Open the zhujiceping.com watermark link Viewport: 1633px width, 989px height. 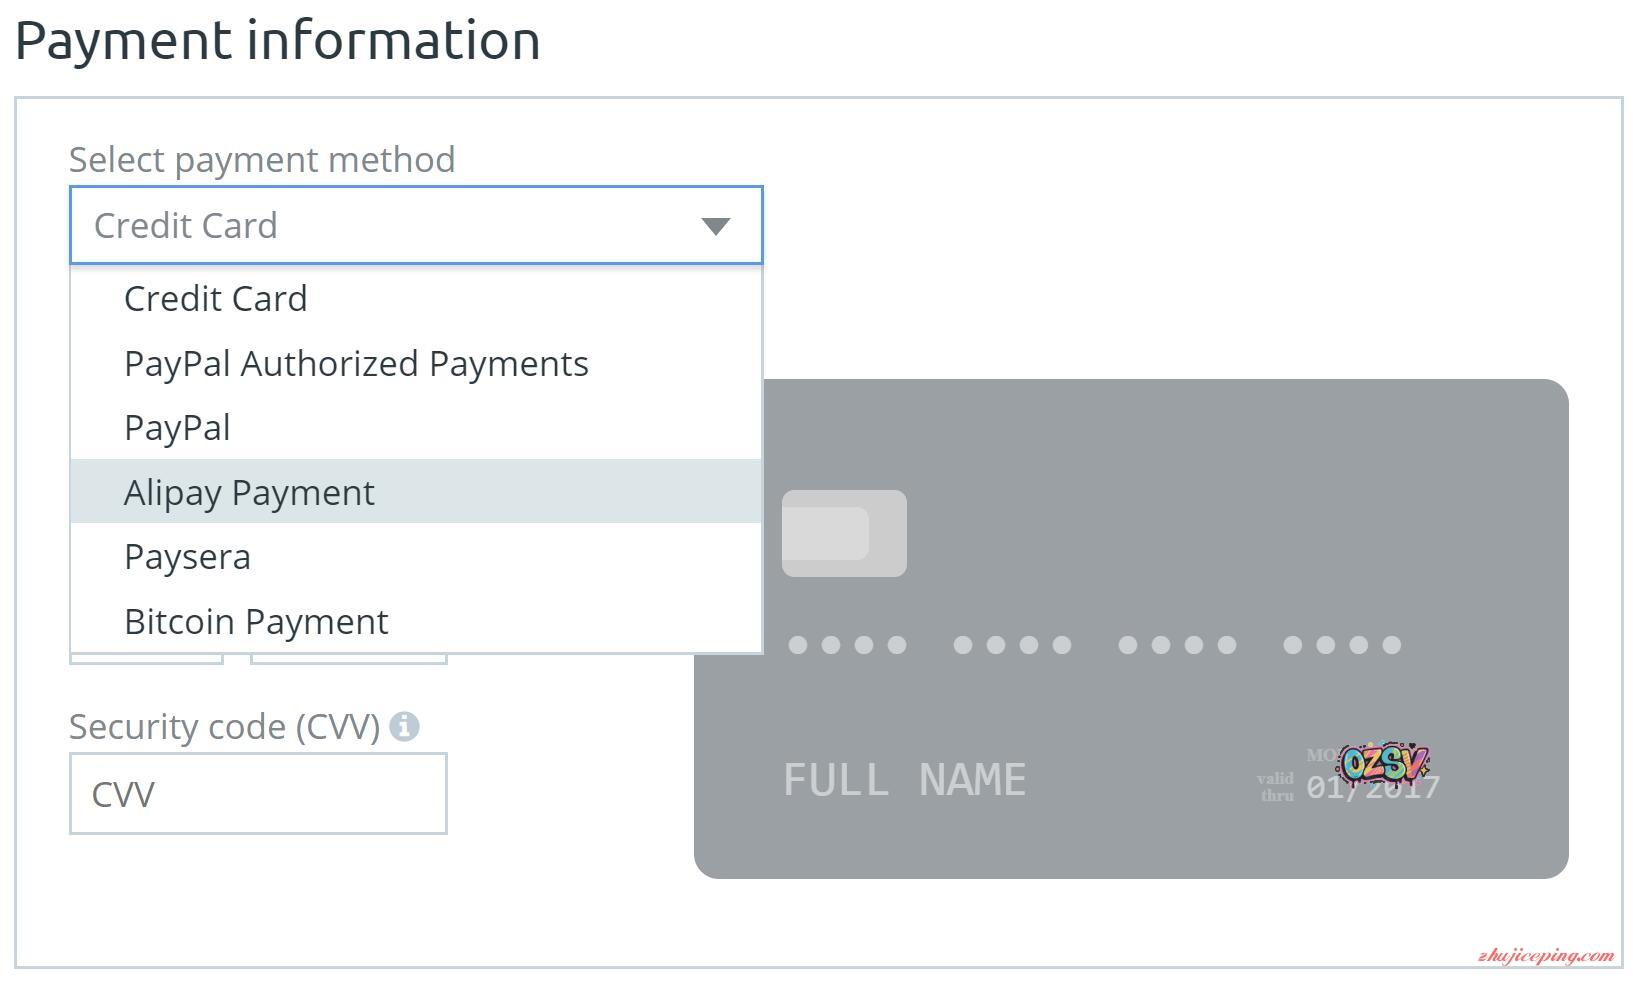(1545, 956)
